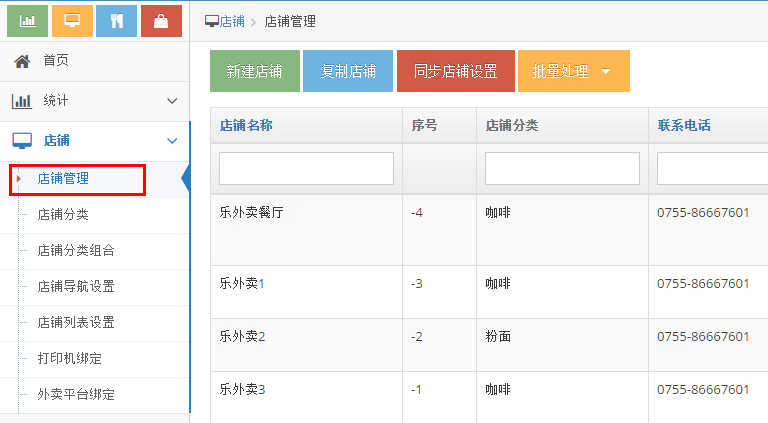Open the 统计 menu section

coord(95,101)
